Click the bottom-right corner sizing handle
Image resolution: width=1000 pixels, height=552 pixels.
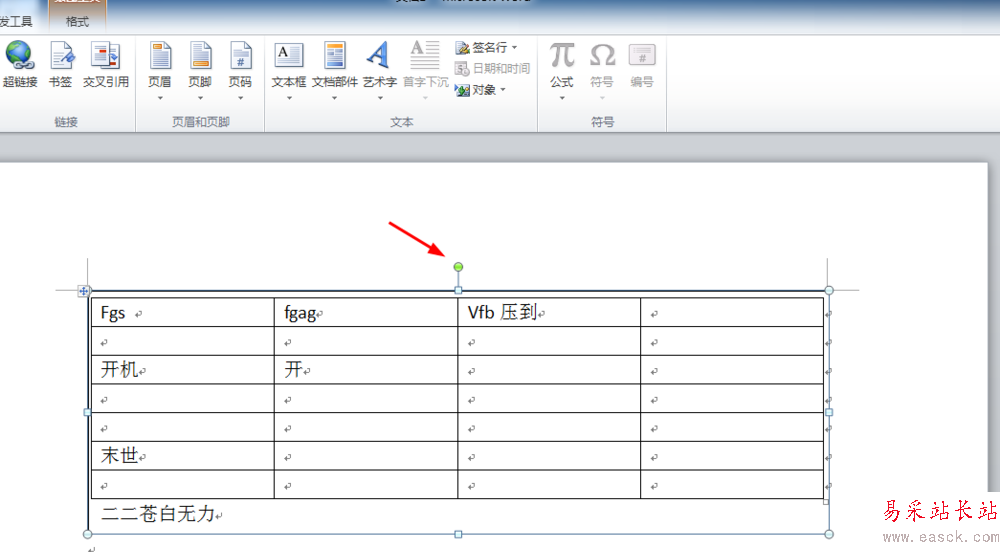(x=829, y=534)
